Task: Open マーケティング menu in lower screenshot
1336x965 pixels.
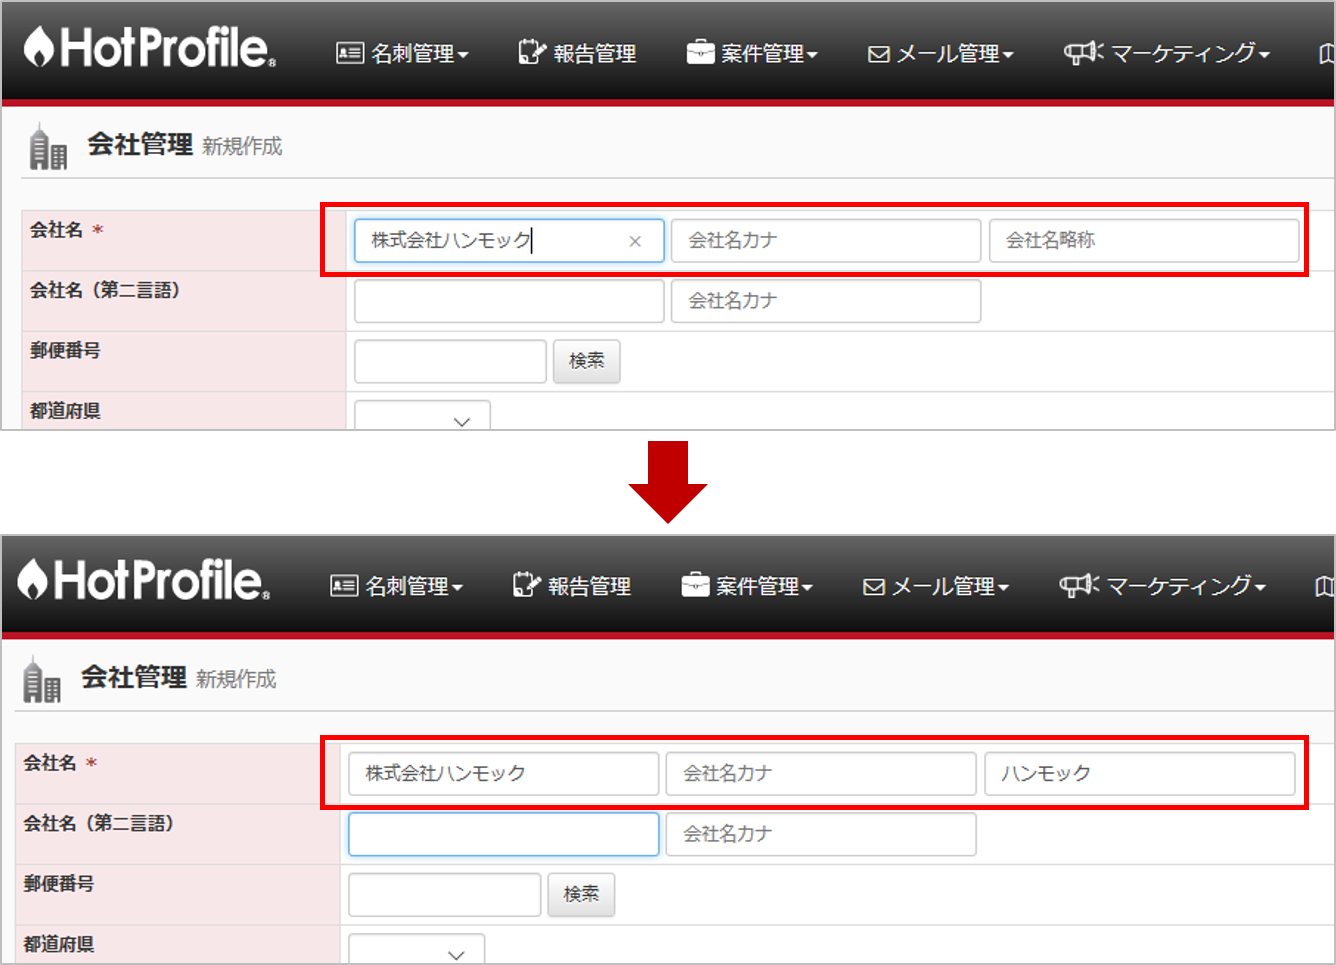Action: click(x=1163, y=586)
